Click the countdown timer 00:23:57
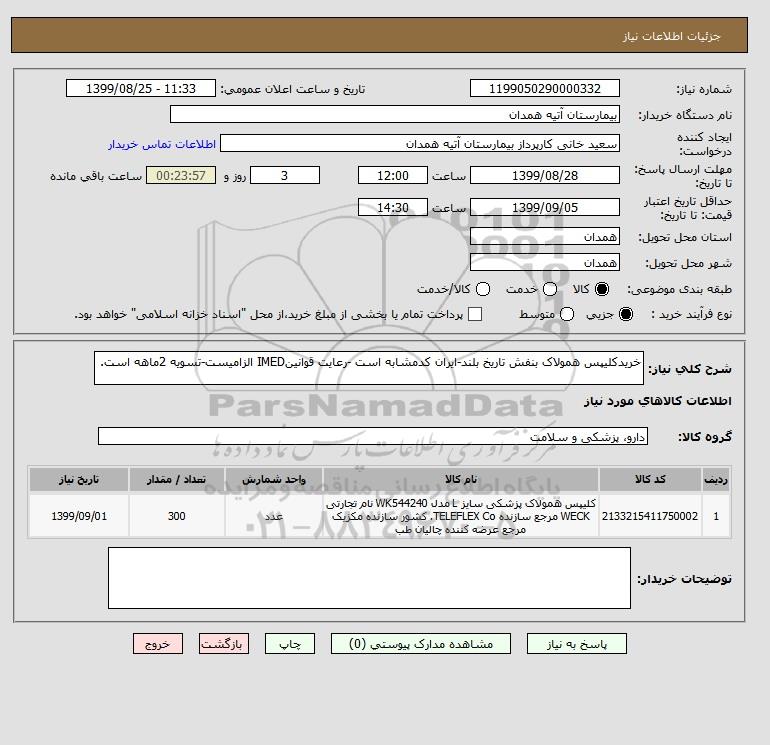 [181, 175]
